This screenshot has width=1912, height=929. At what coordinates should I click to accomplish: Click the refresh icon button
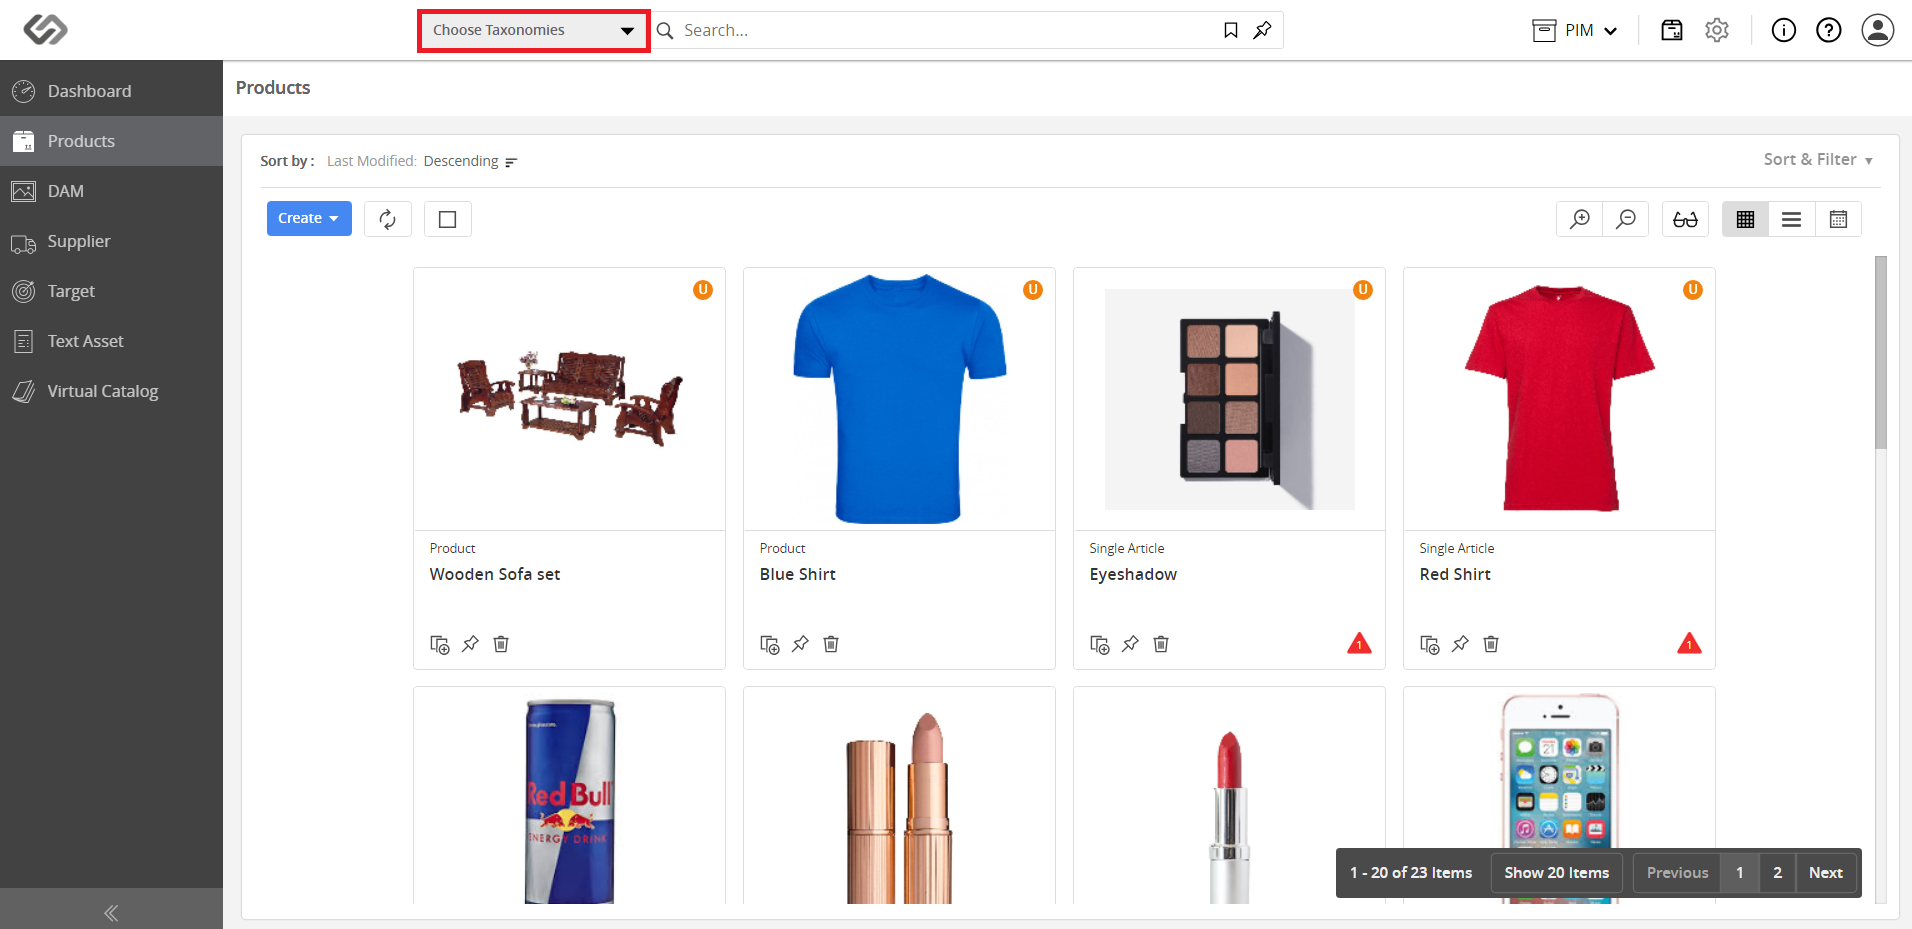coord(388,219)
